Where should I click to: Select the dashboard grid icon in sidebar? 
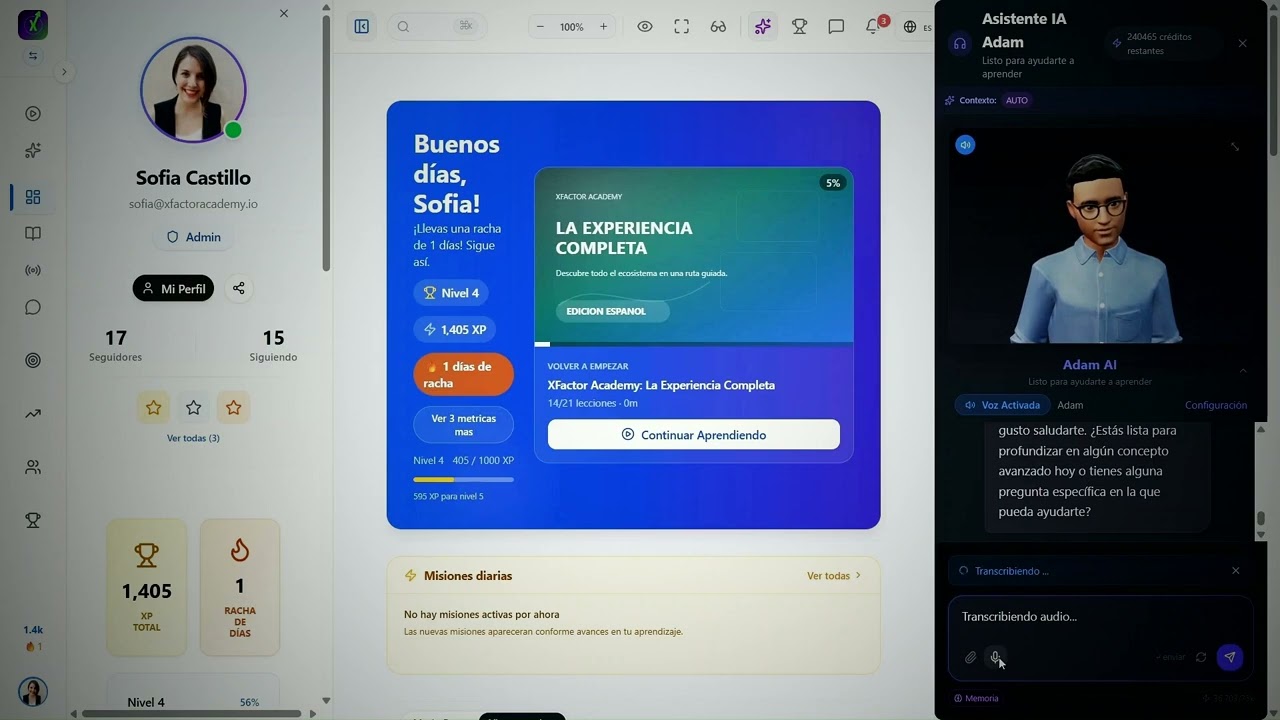pos(33,197)
